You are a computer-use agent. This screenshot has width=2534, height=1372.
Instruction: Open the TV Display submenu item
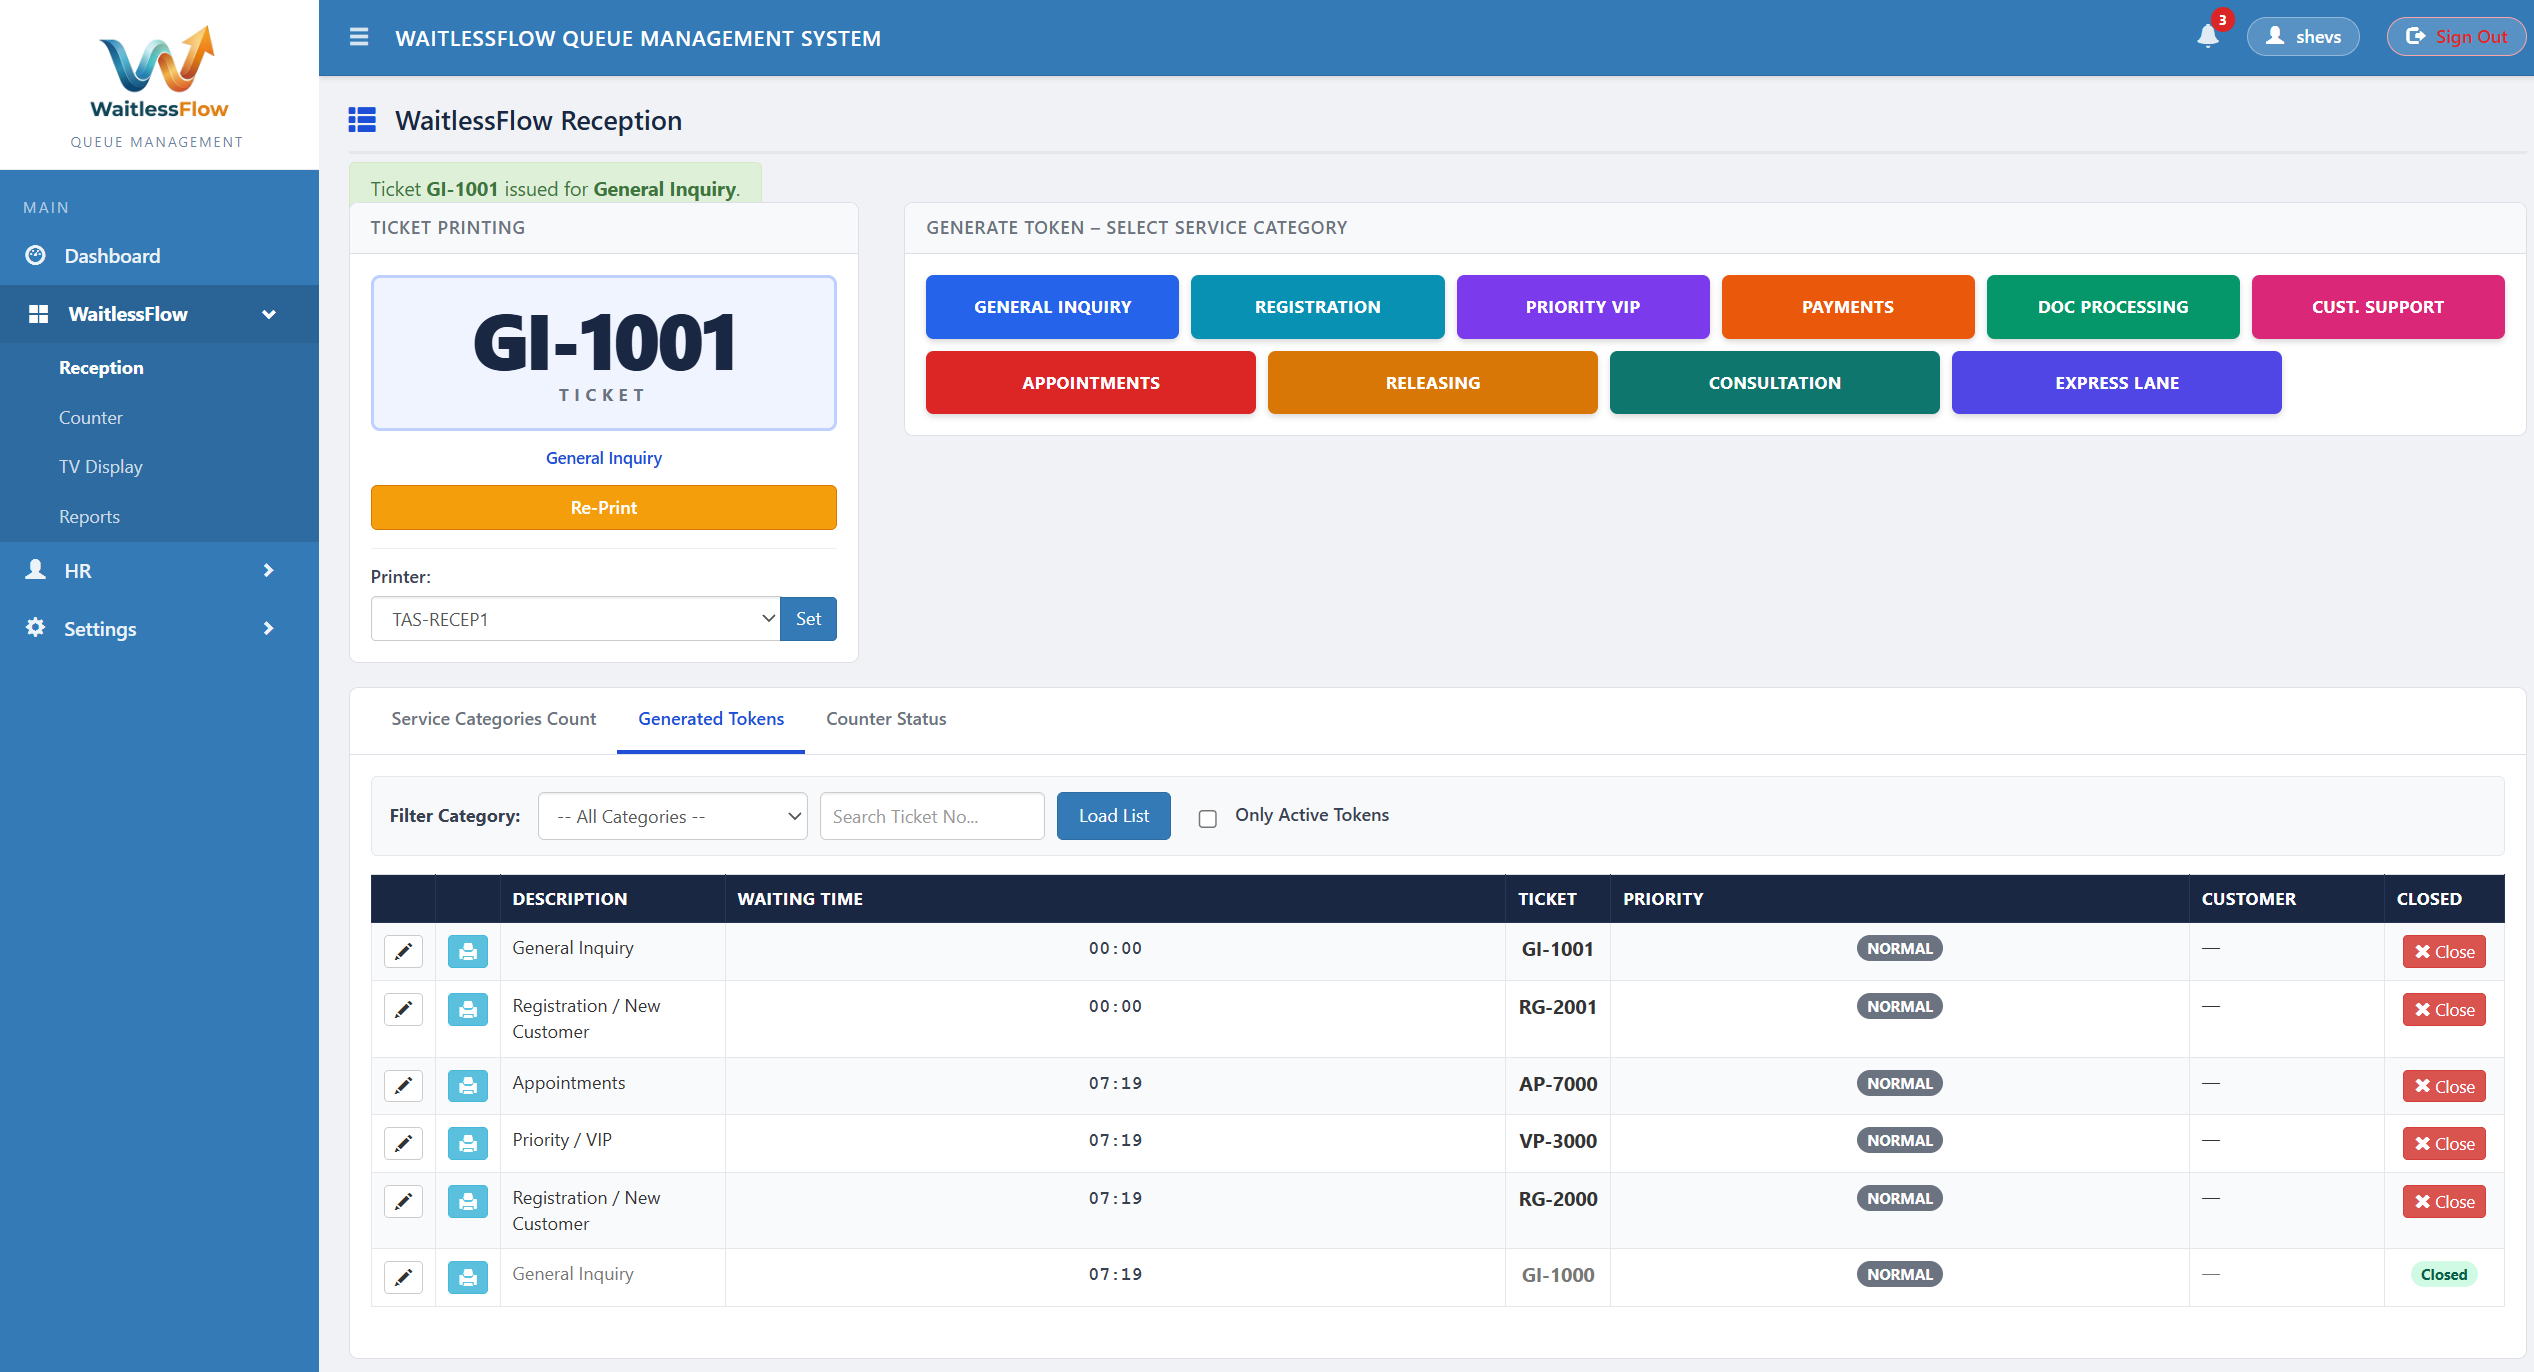100,466
